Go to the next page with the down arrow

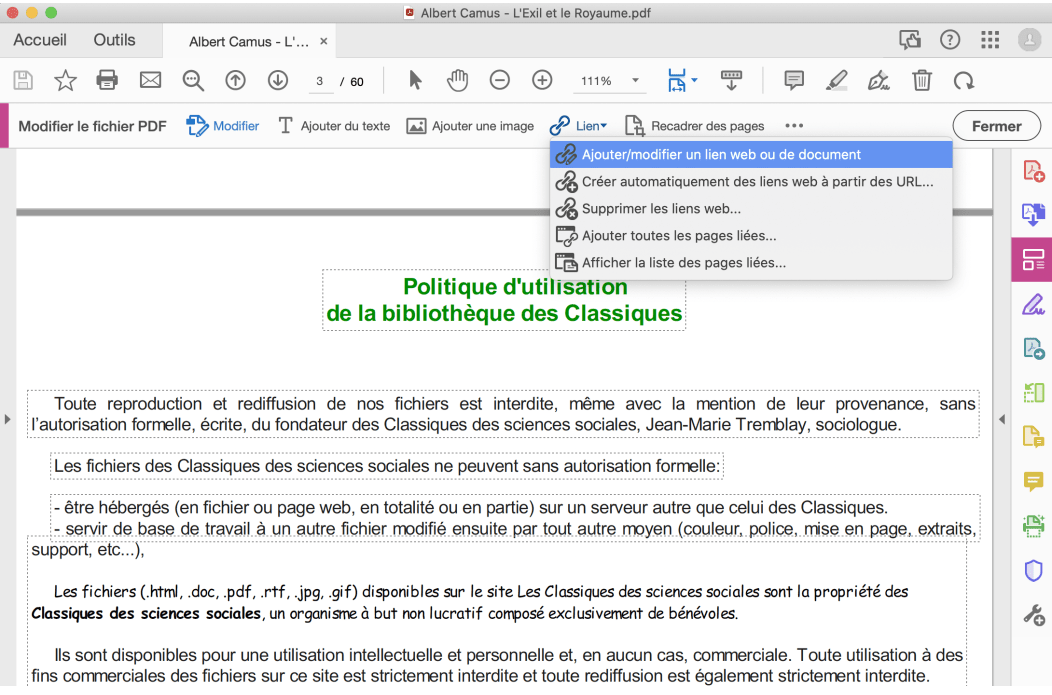(x=278, y=81)
